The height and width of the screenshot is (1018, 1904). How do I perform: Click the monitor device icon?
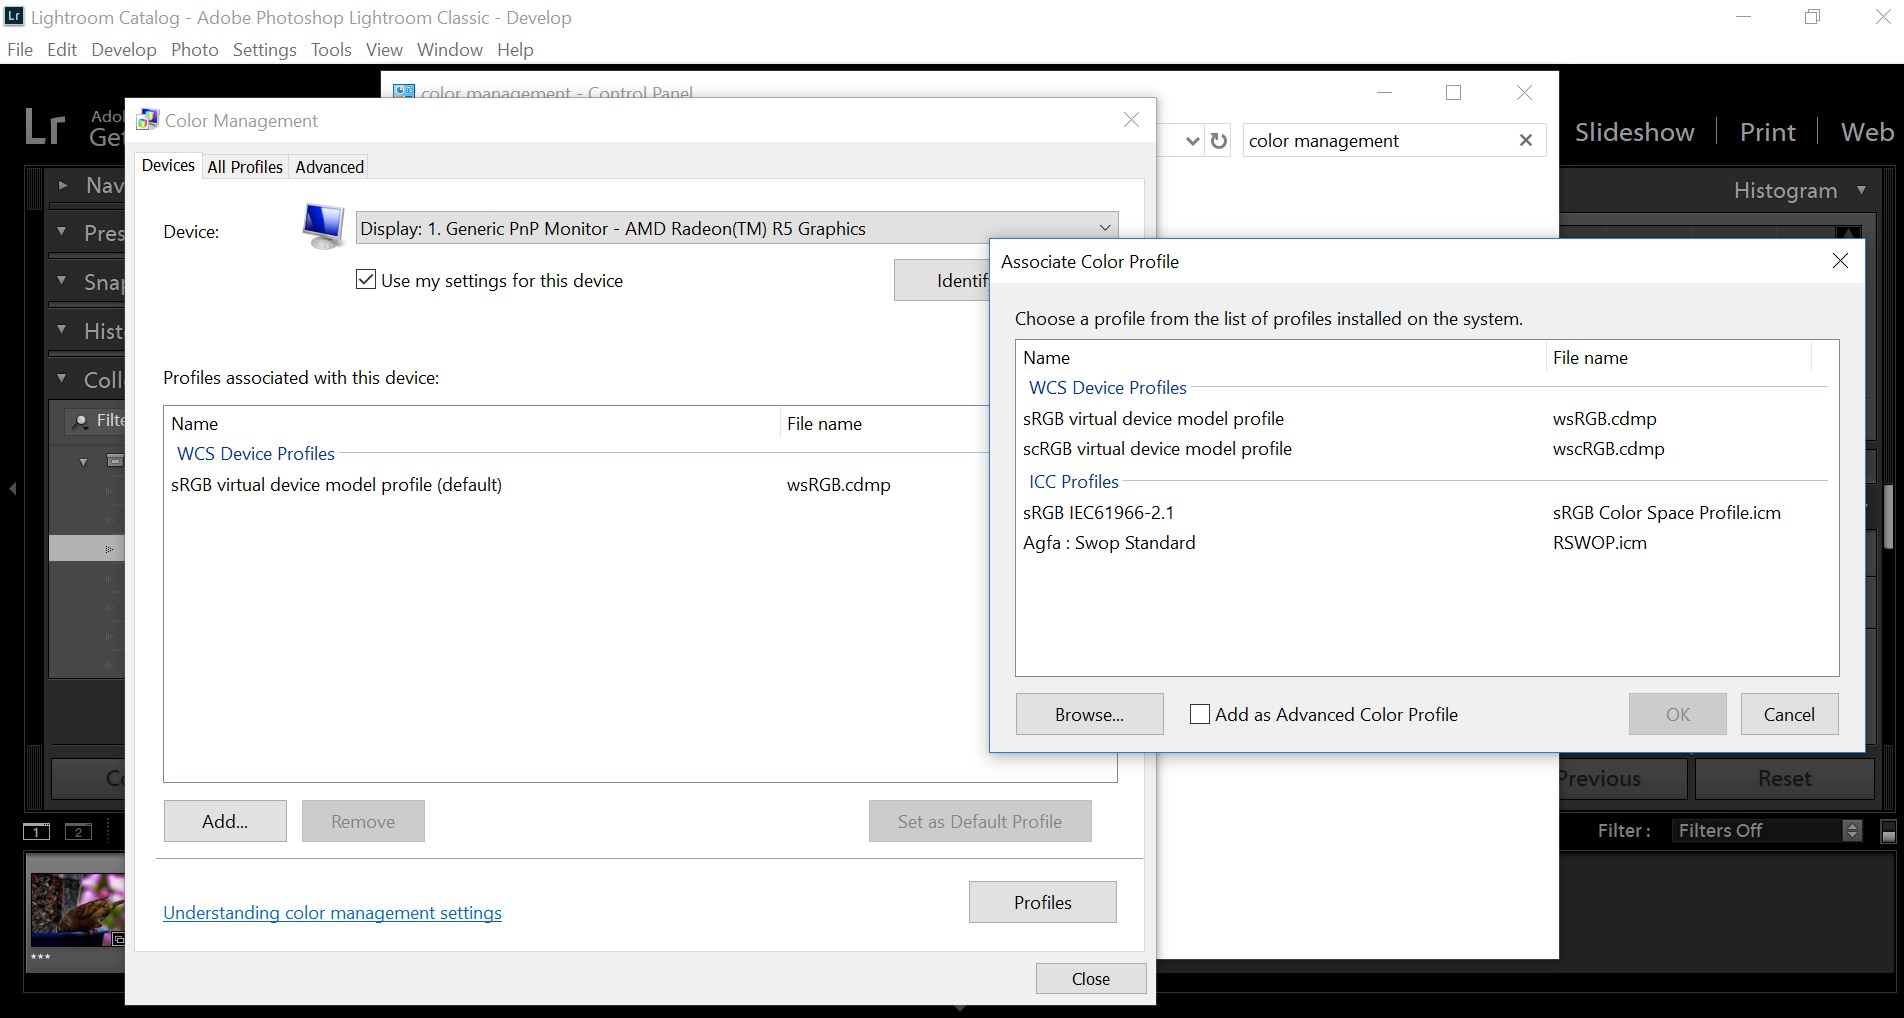click(x=323, y=226)
